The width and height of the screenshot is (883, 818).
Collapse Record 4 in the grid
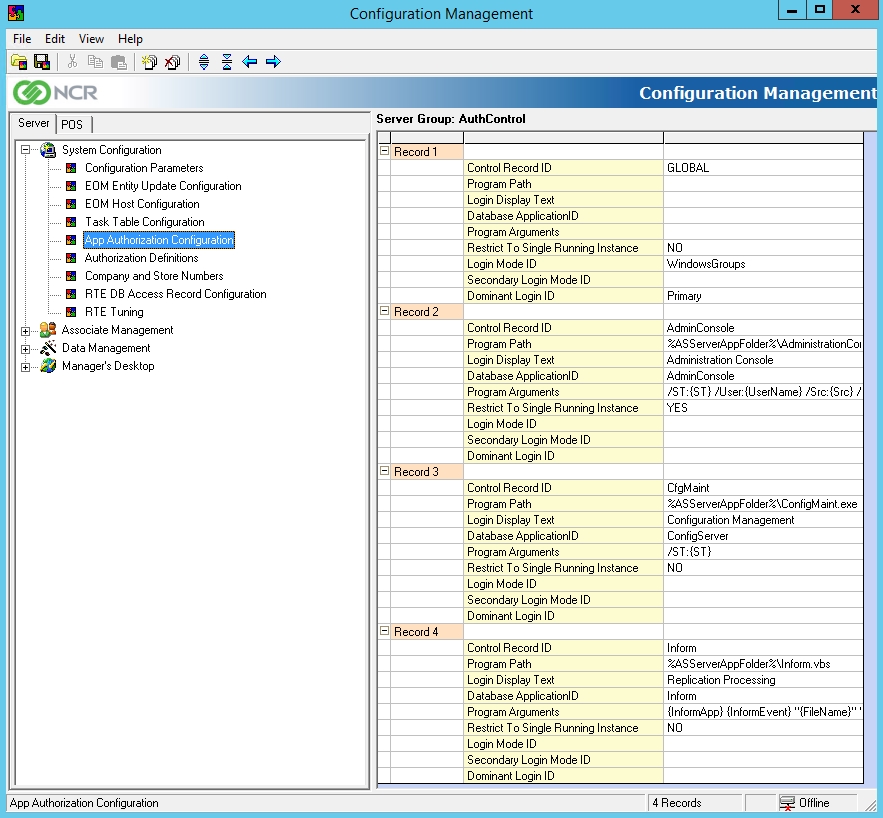point(385,631)
